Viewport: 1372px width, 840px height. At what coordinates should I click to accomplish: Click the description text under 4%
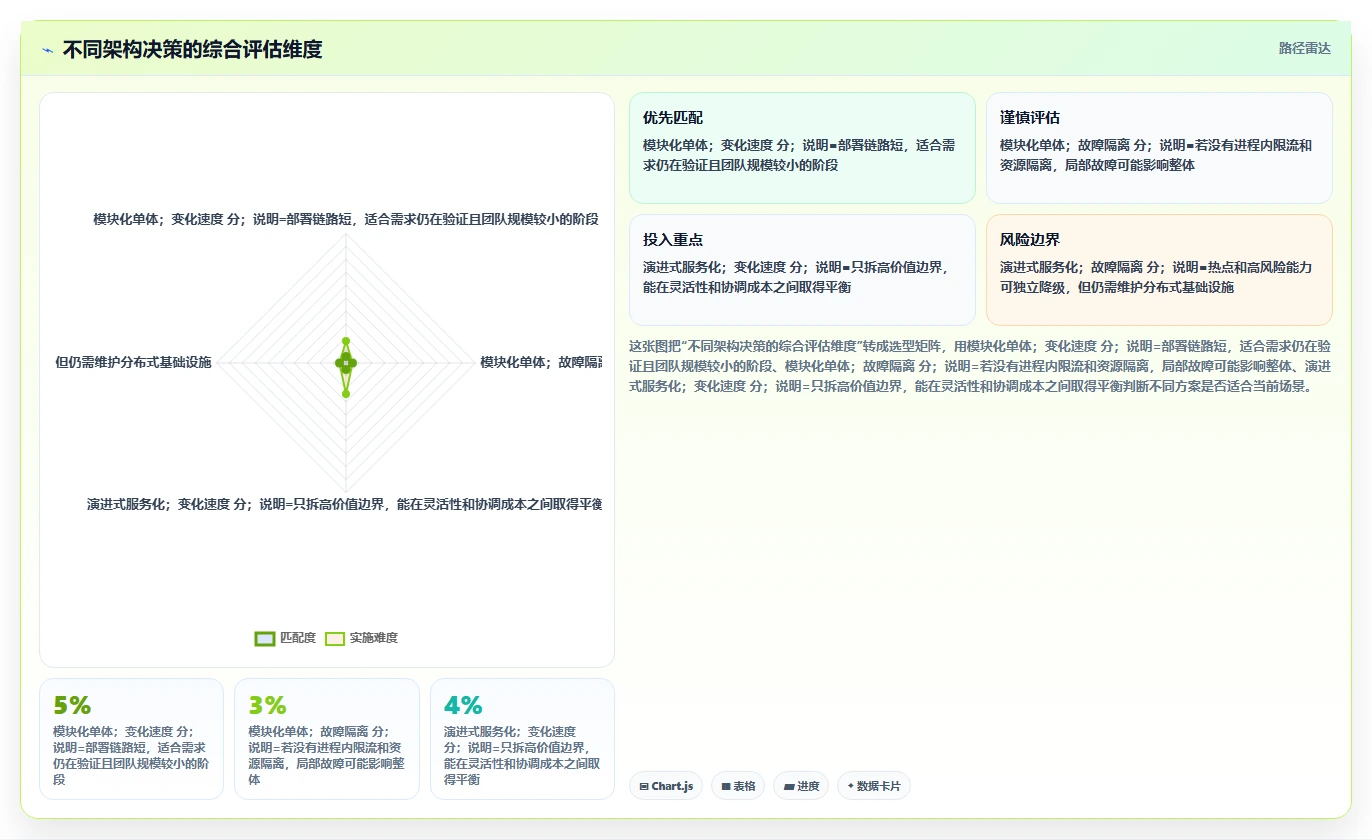click(x=522, y=755)
